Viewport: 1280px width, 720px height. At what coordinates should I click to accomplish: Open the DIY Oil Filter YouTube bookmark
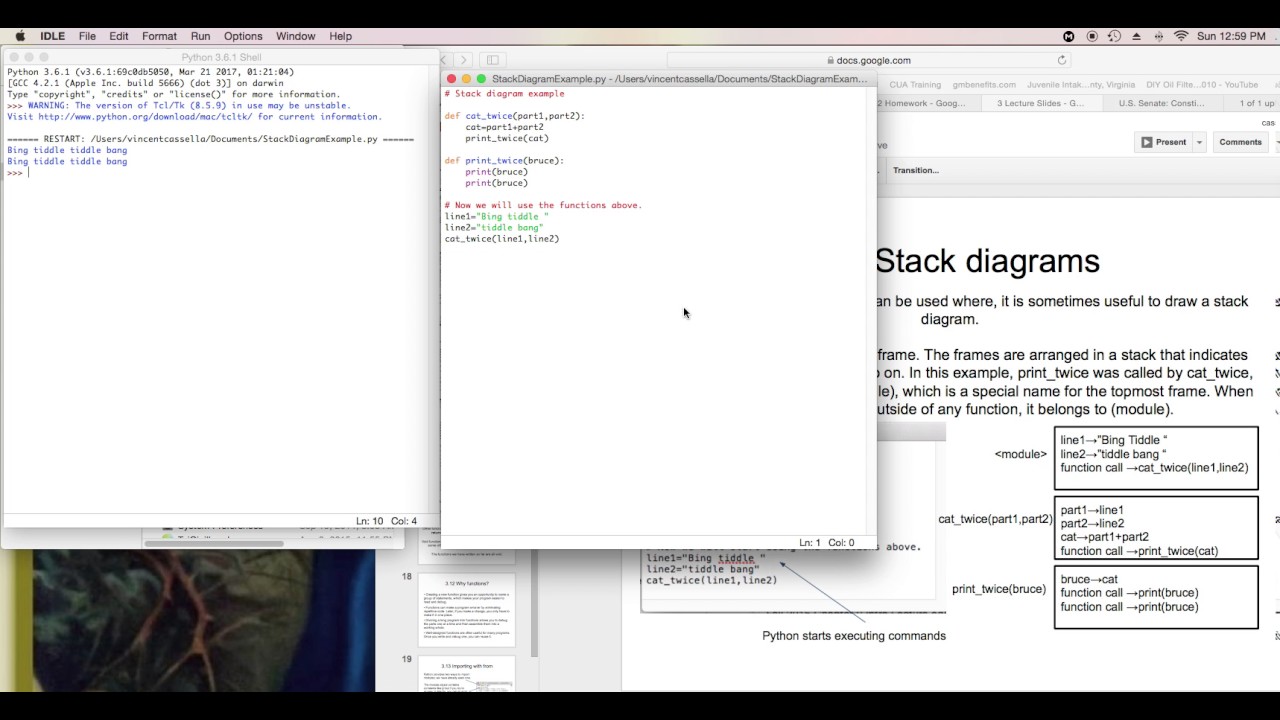coord(1202,85)
